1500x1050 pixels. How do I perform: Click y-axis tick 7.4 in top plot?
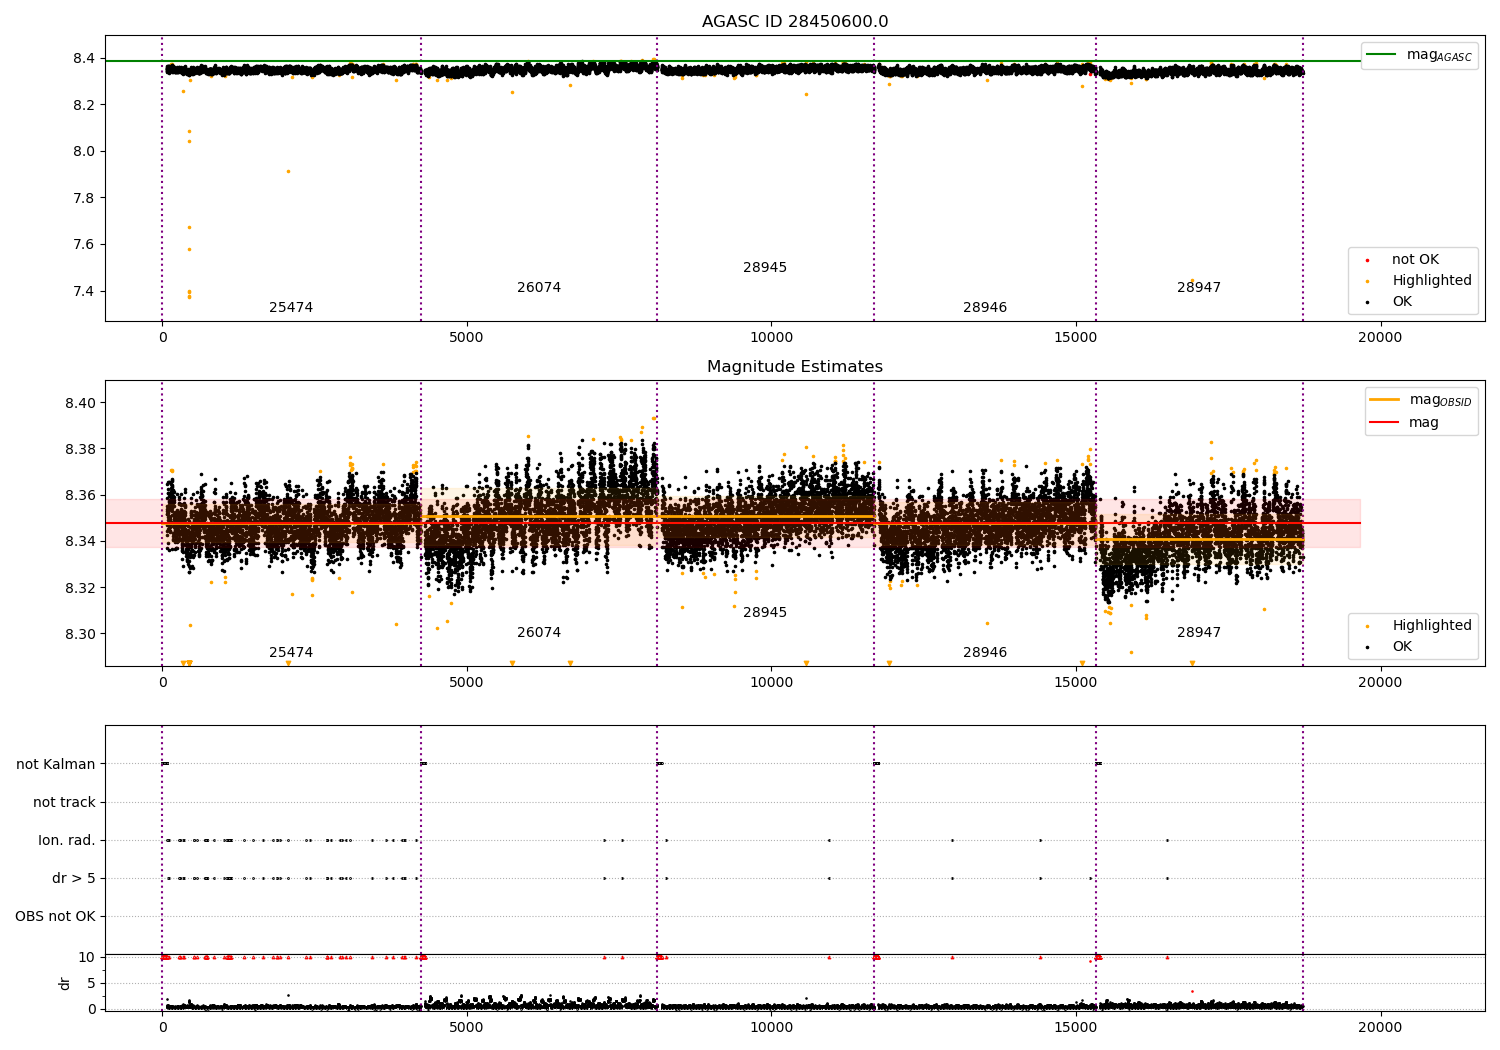[x=84, y=292]
